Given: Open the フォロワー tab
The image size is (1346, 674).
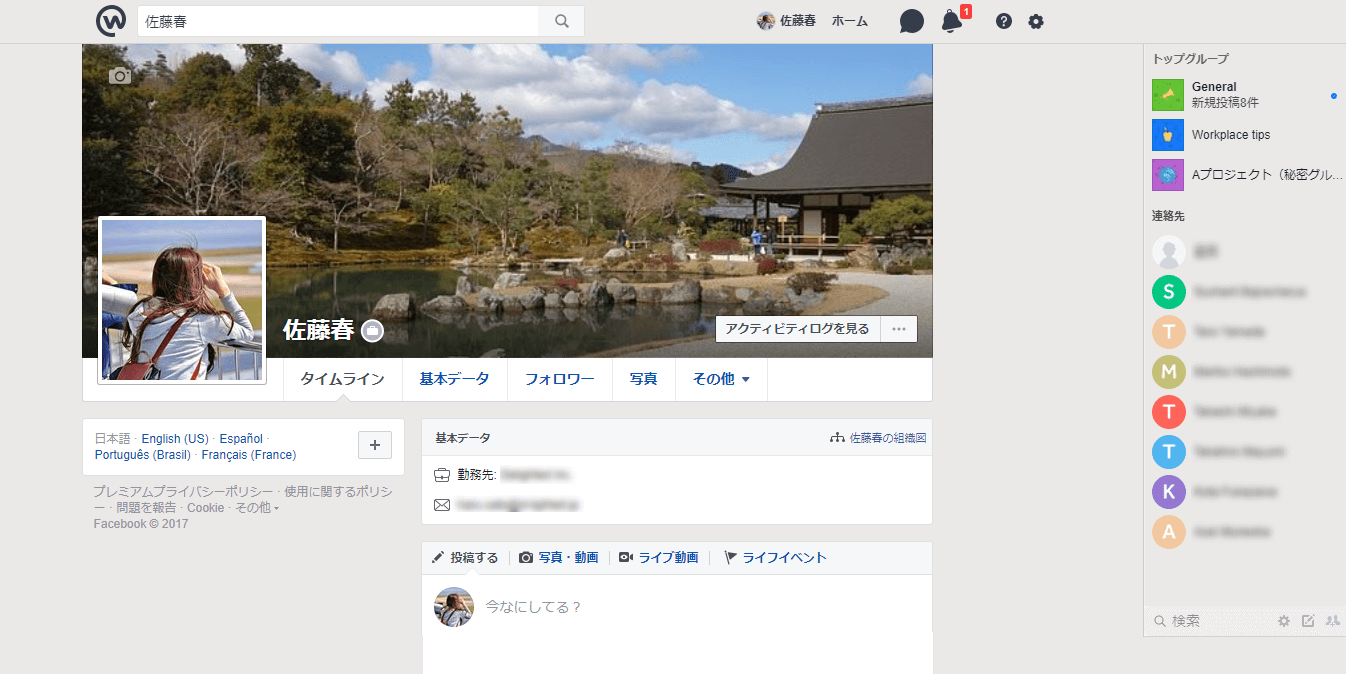Looking at the screenshot, I should click(x=559, y=379).
